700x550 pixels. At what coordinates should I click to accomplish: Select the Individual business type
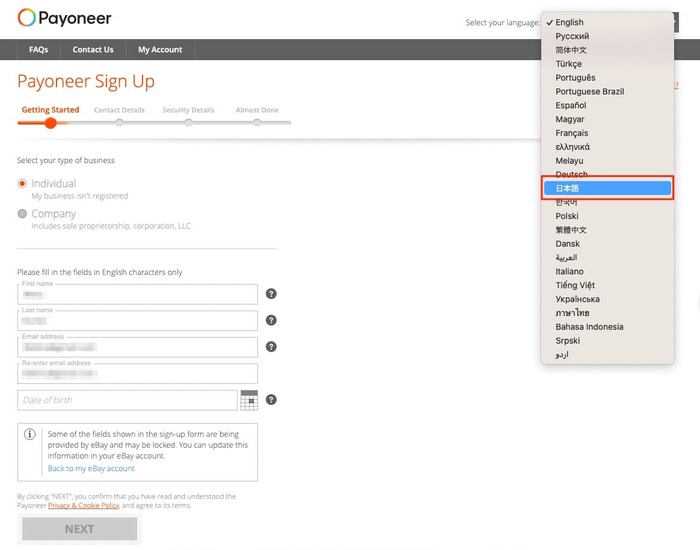tap(23, 184)
